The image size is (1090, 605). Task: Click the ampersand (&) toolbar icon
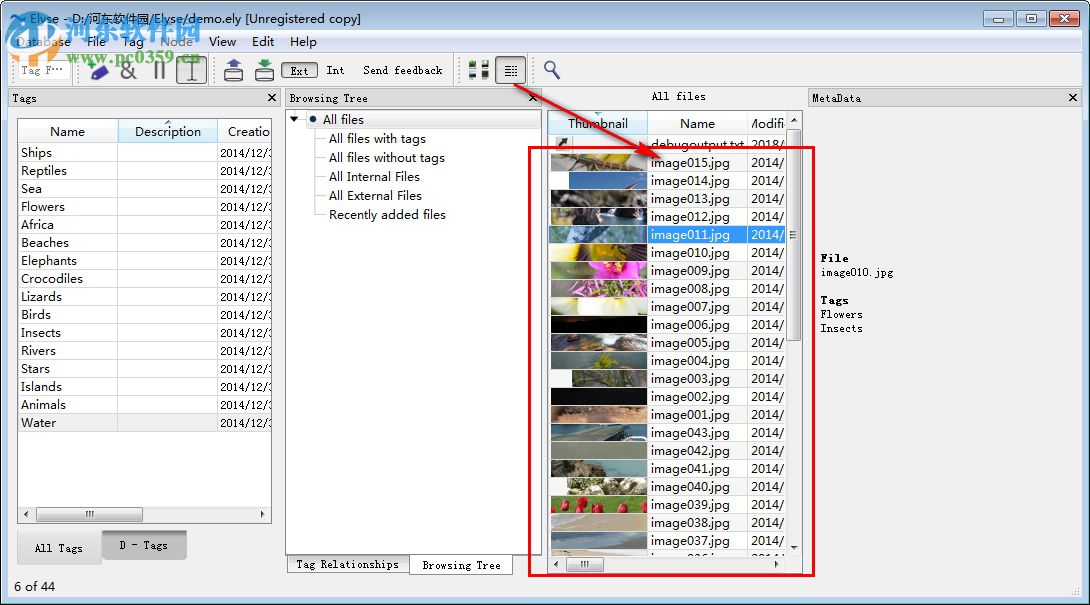128,70
